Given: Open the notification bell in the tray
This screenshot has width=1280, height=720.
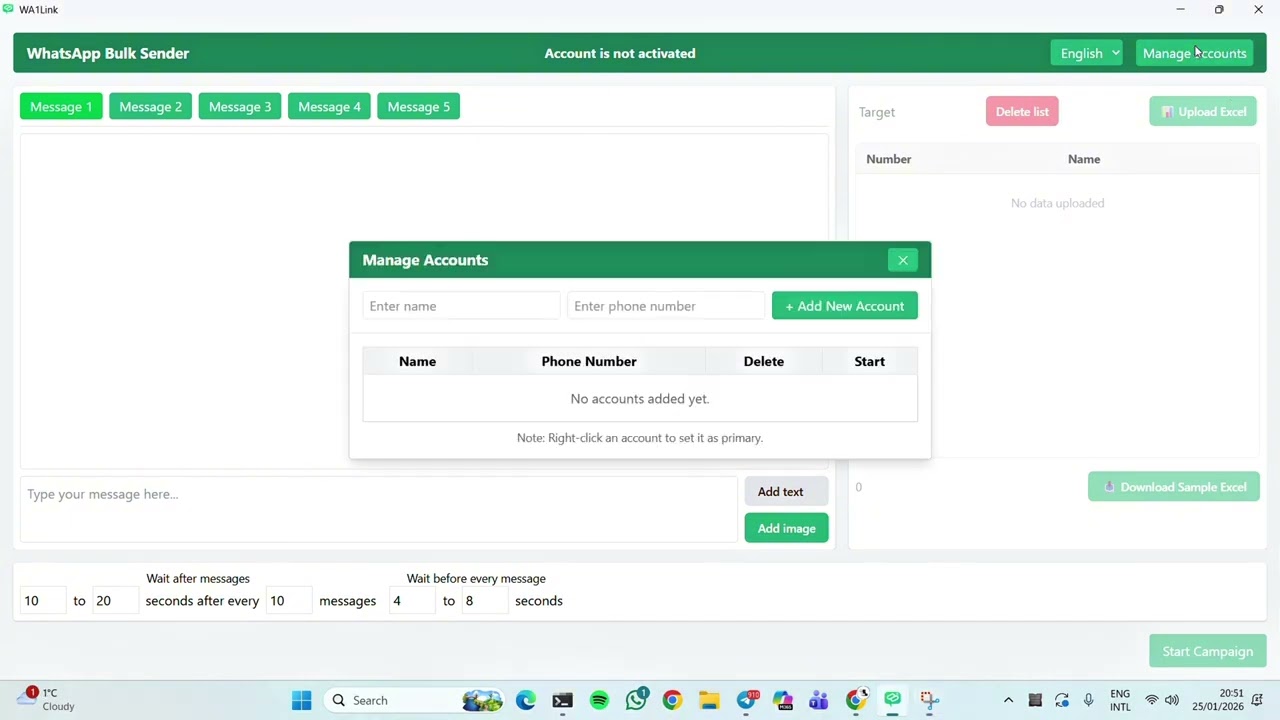Looking at the screenshot, I should 1259,700.
